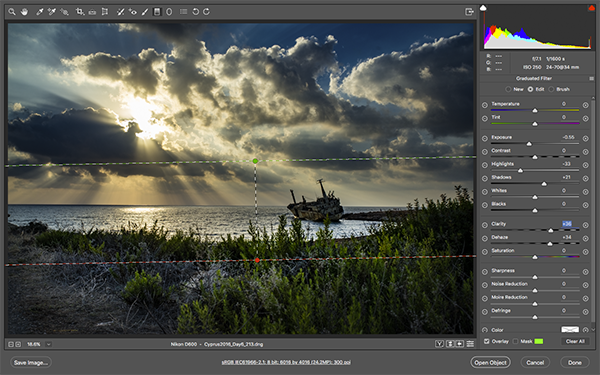Click the Shadows slider handle
The height and width of the screenshot is (375, 600).
(x=544, y=184)
